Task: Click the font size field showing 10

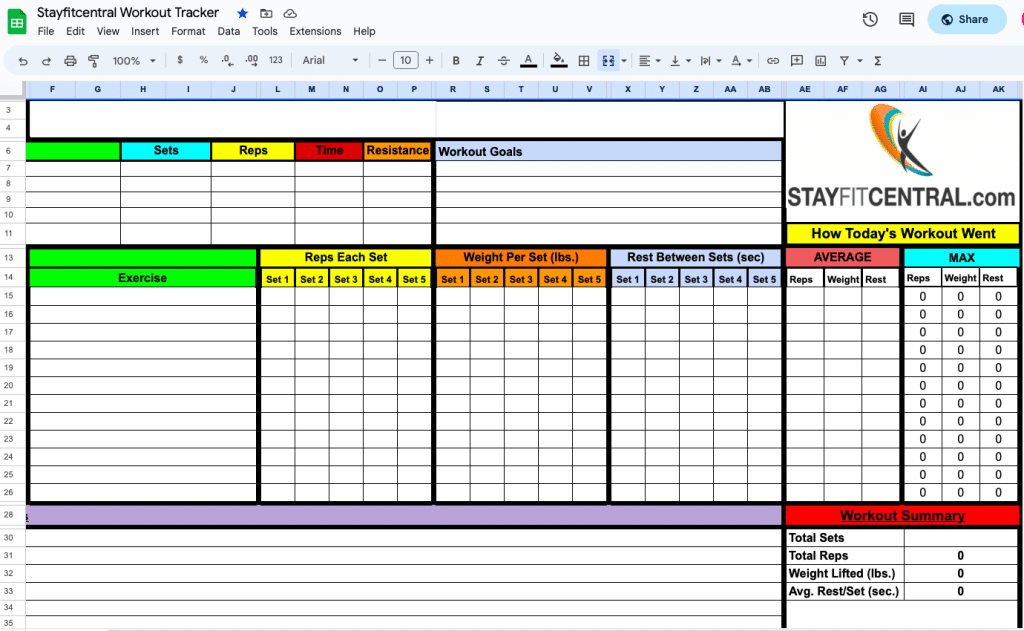Action: point(405,61)
